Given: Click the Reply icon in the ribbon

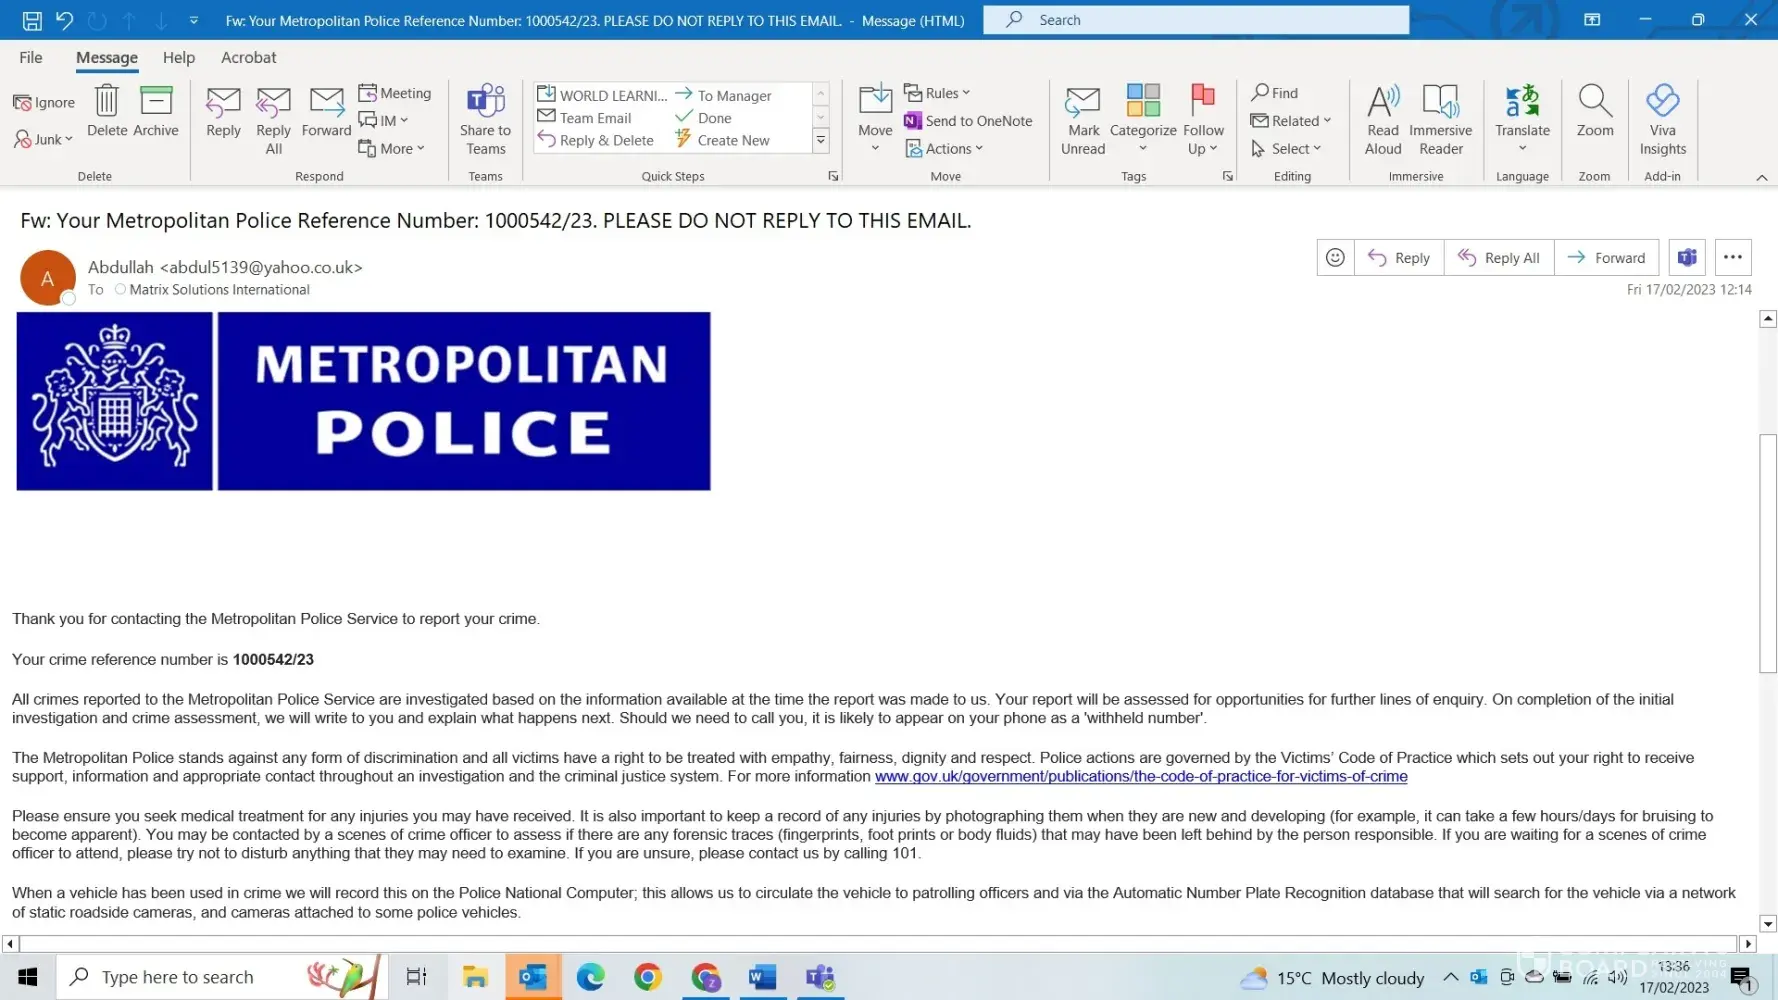Looking at the screenshot, I should pos(223,111).
